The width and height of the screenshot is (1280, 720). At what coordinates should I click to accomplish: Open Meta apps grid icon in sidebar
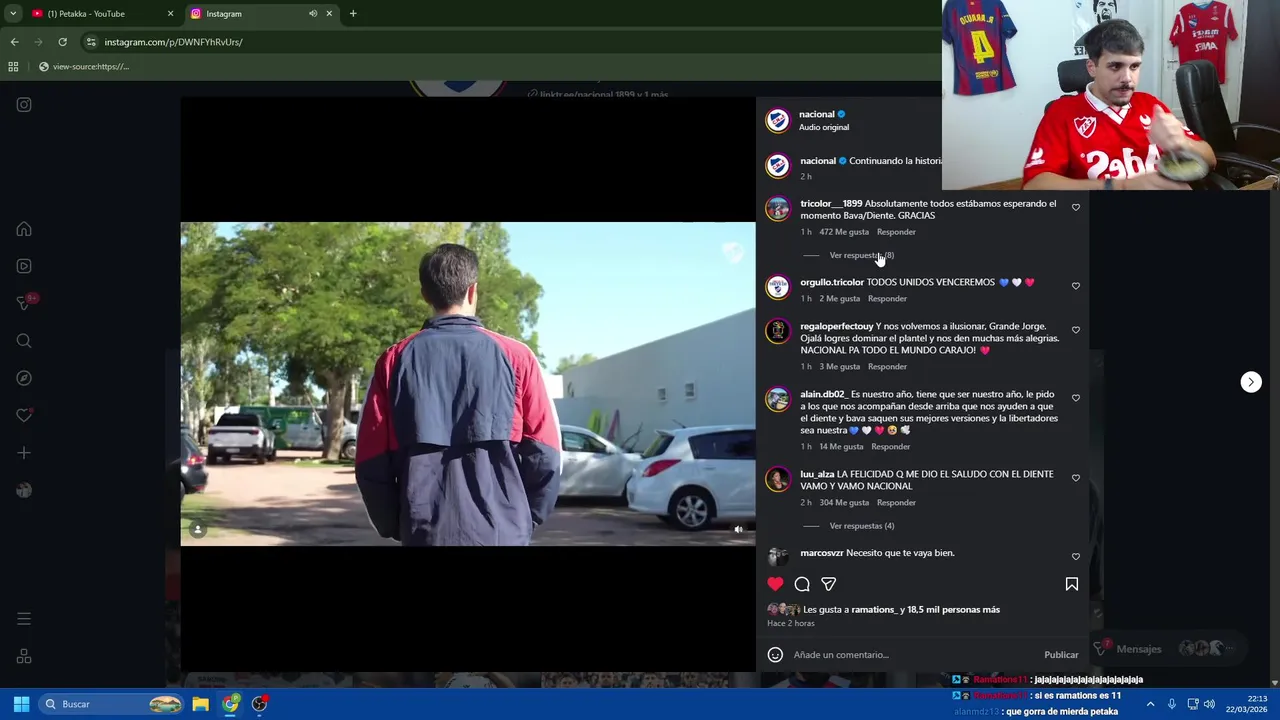(x=24, y=657)
